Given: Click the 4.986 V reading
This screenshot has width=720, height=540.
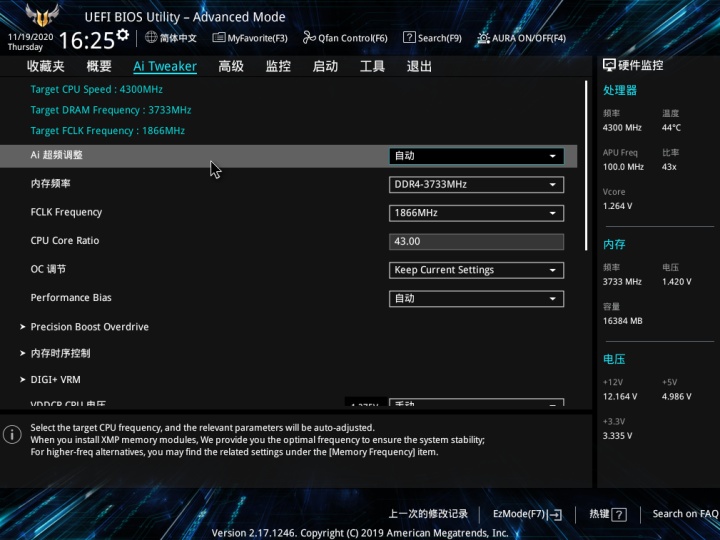Looking at the screenshot, I should (x=676, y=397).
